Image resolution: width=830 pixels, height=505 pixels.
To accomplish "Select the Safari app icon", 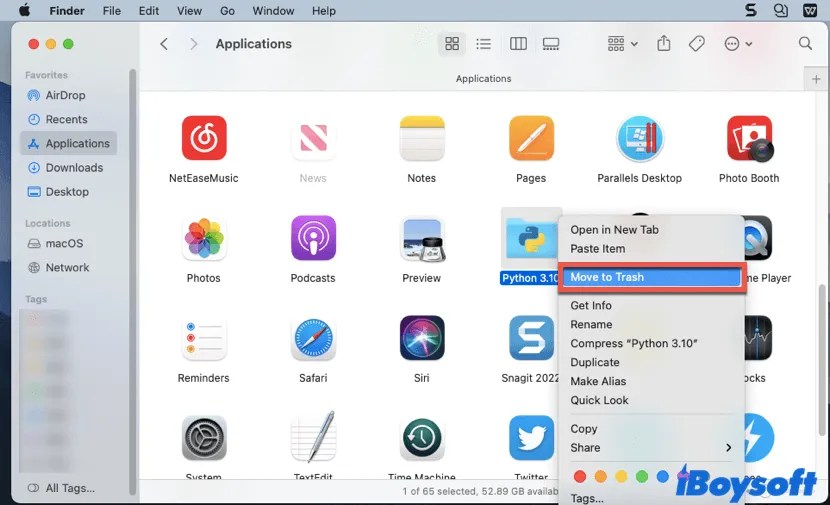I will click(313, 338).
